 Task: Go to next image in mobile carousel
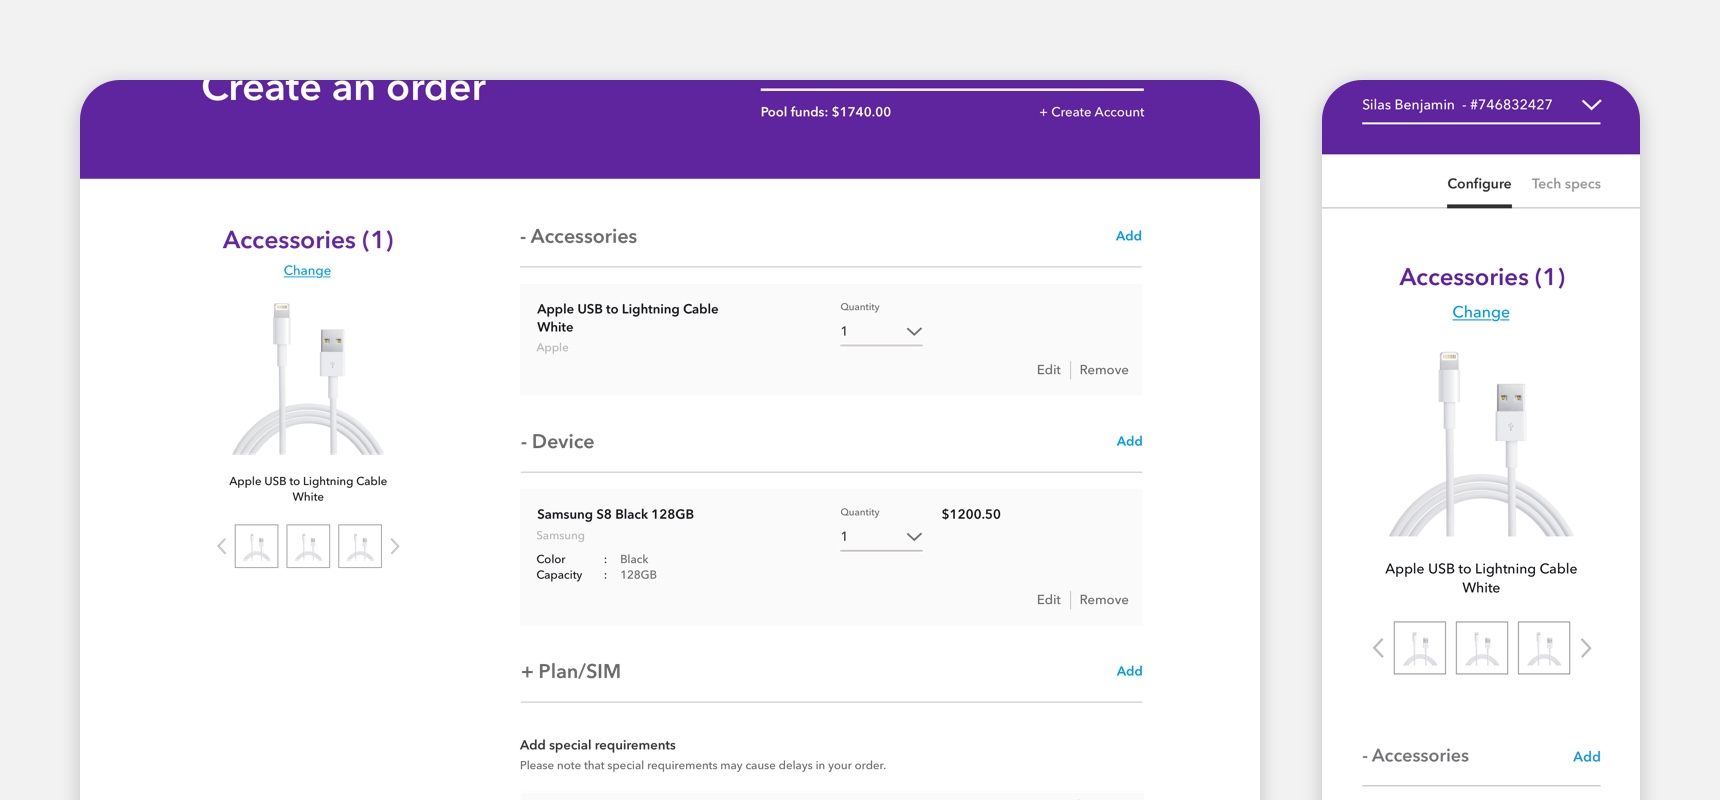pos(1586,648)
